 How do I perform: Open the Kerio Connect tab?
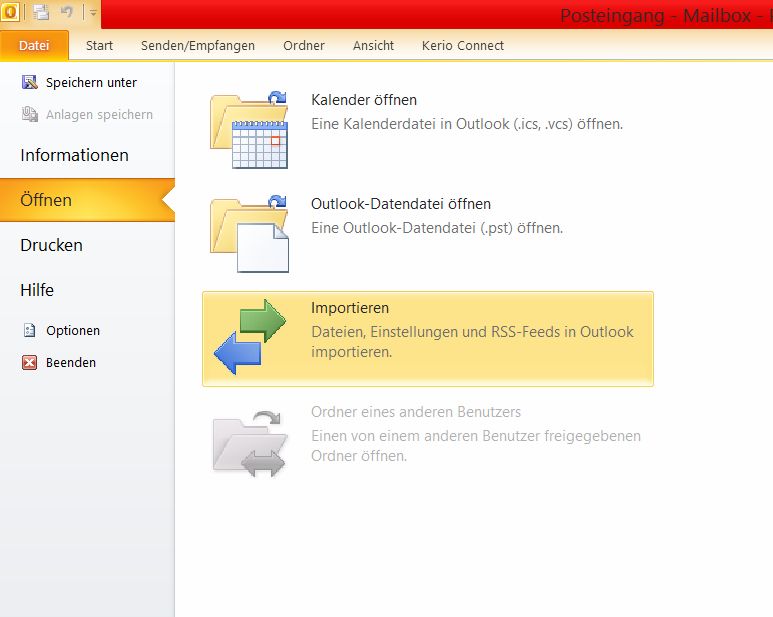(x=462, y=45)
